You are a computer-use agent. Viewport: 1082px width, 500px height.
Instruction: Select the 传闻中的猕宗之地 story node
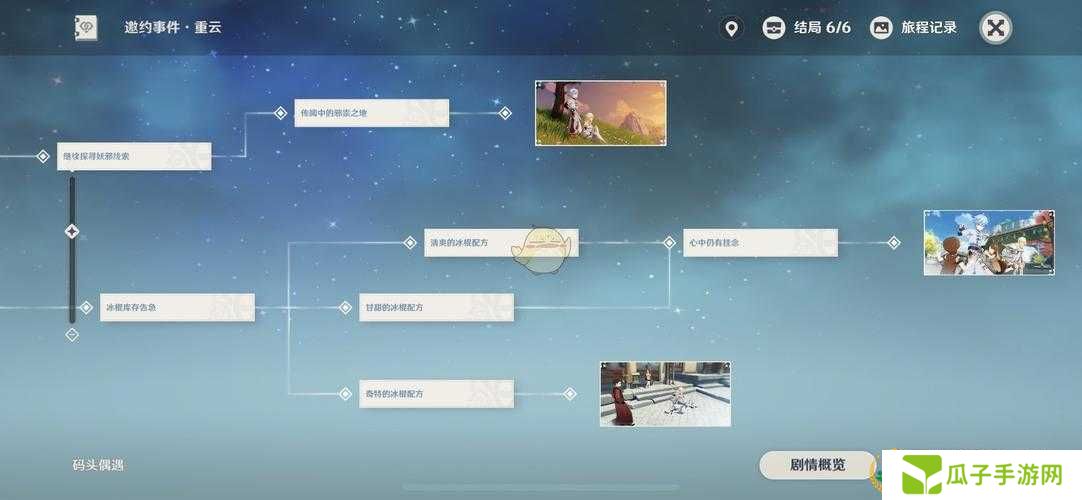tap(371, 113)
